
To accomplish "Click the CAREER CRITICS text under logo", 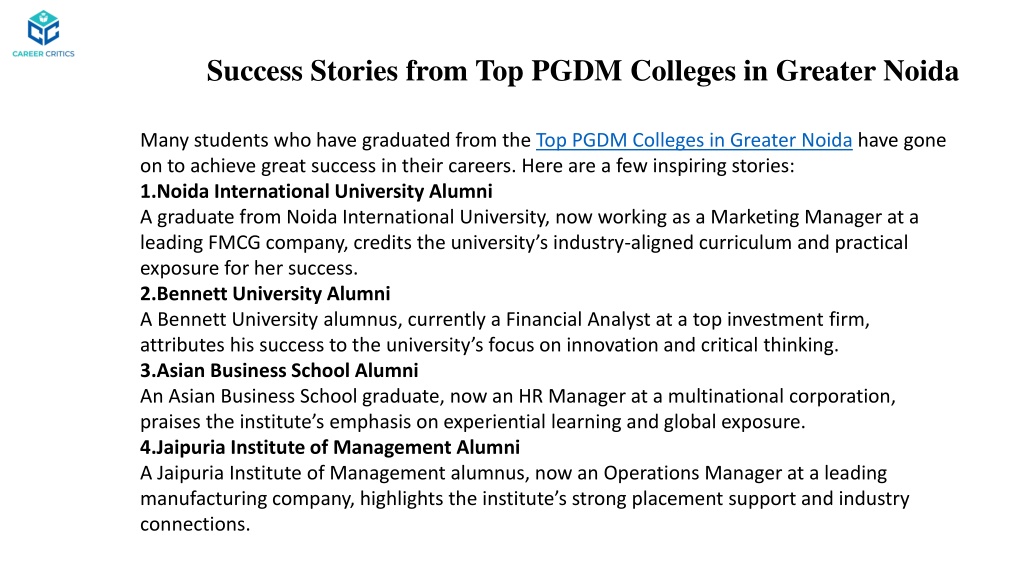I will pos(43,54).
